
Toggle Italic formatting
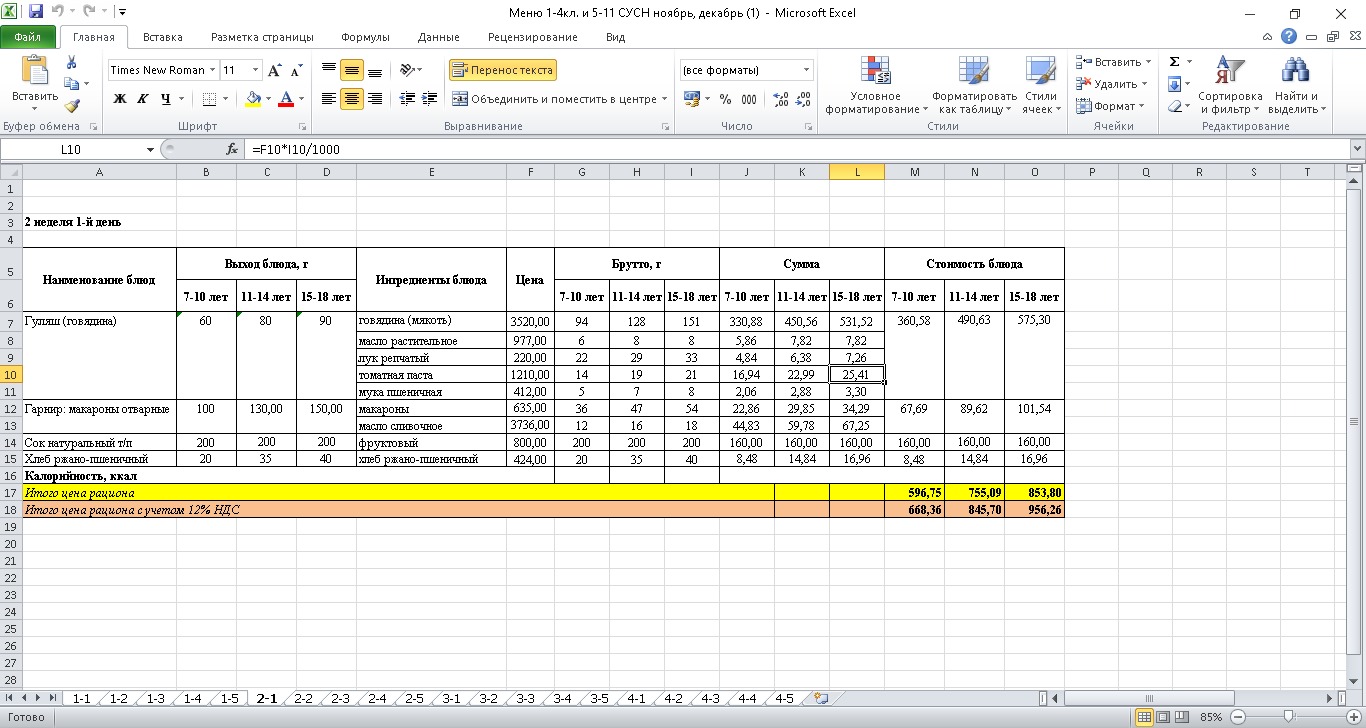(142, 99)
